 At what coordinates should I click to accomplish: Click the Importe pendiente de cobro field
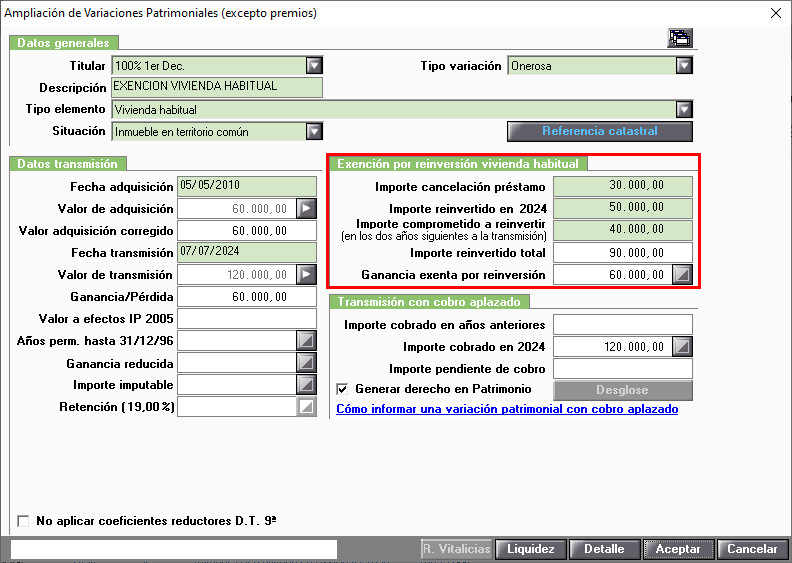click(x=623, y=369)
